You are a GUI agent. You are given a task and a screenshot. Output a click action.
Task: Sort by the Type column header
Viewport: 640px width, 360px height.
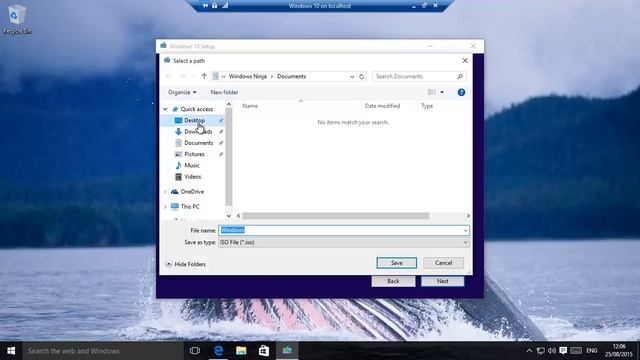coord(427,106)
